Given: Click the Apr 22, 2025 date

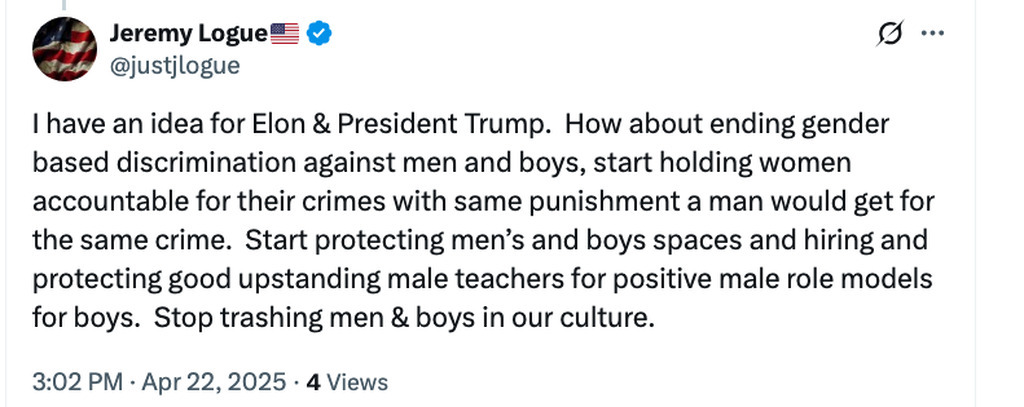Looking at the screenshot, I should click(216, 381).
